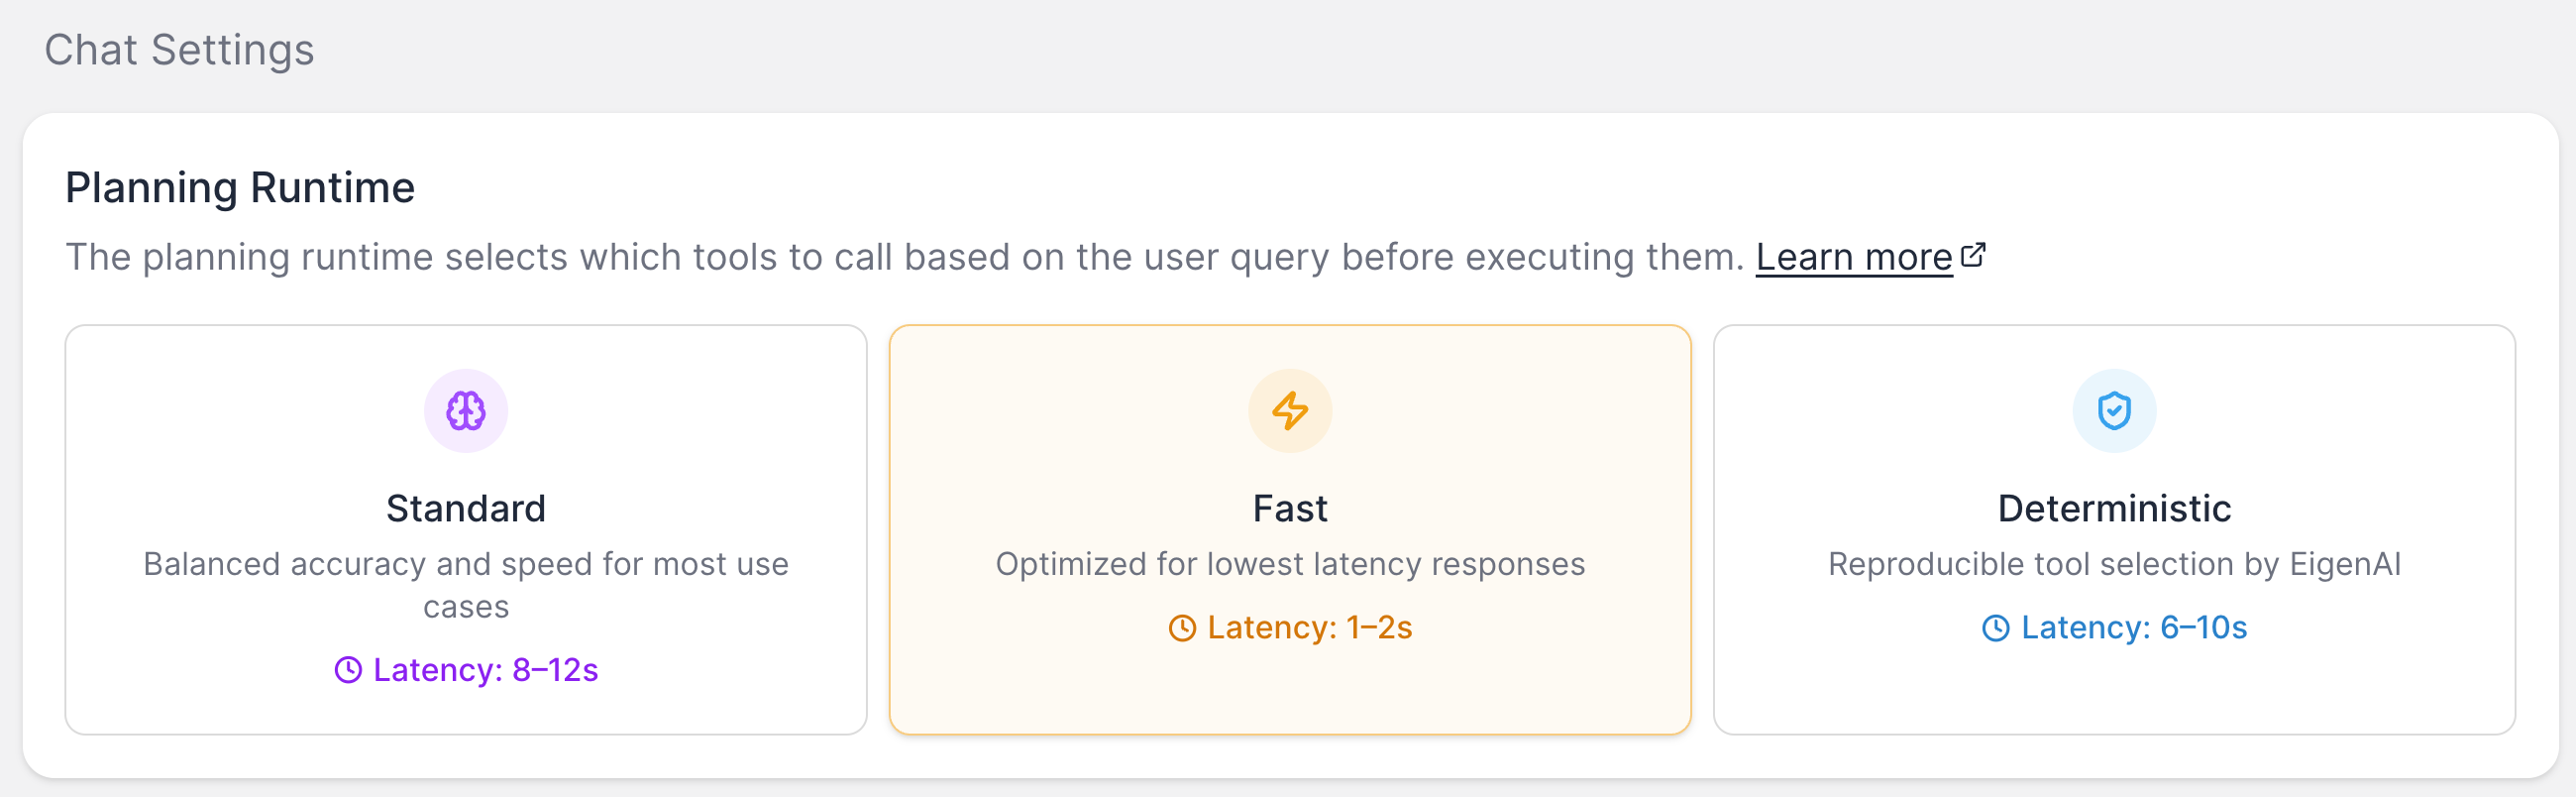Image resolution: width=2576 pixels, height=797 pixels.
Task: Open the Learn more link
Action: pos(1854,258)
